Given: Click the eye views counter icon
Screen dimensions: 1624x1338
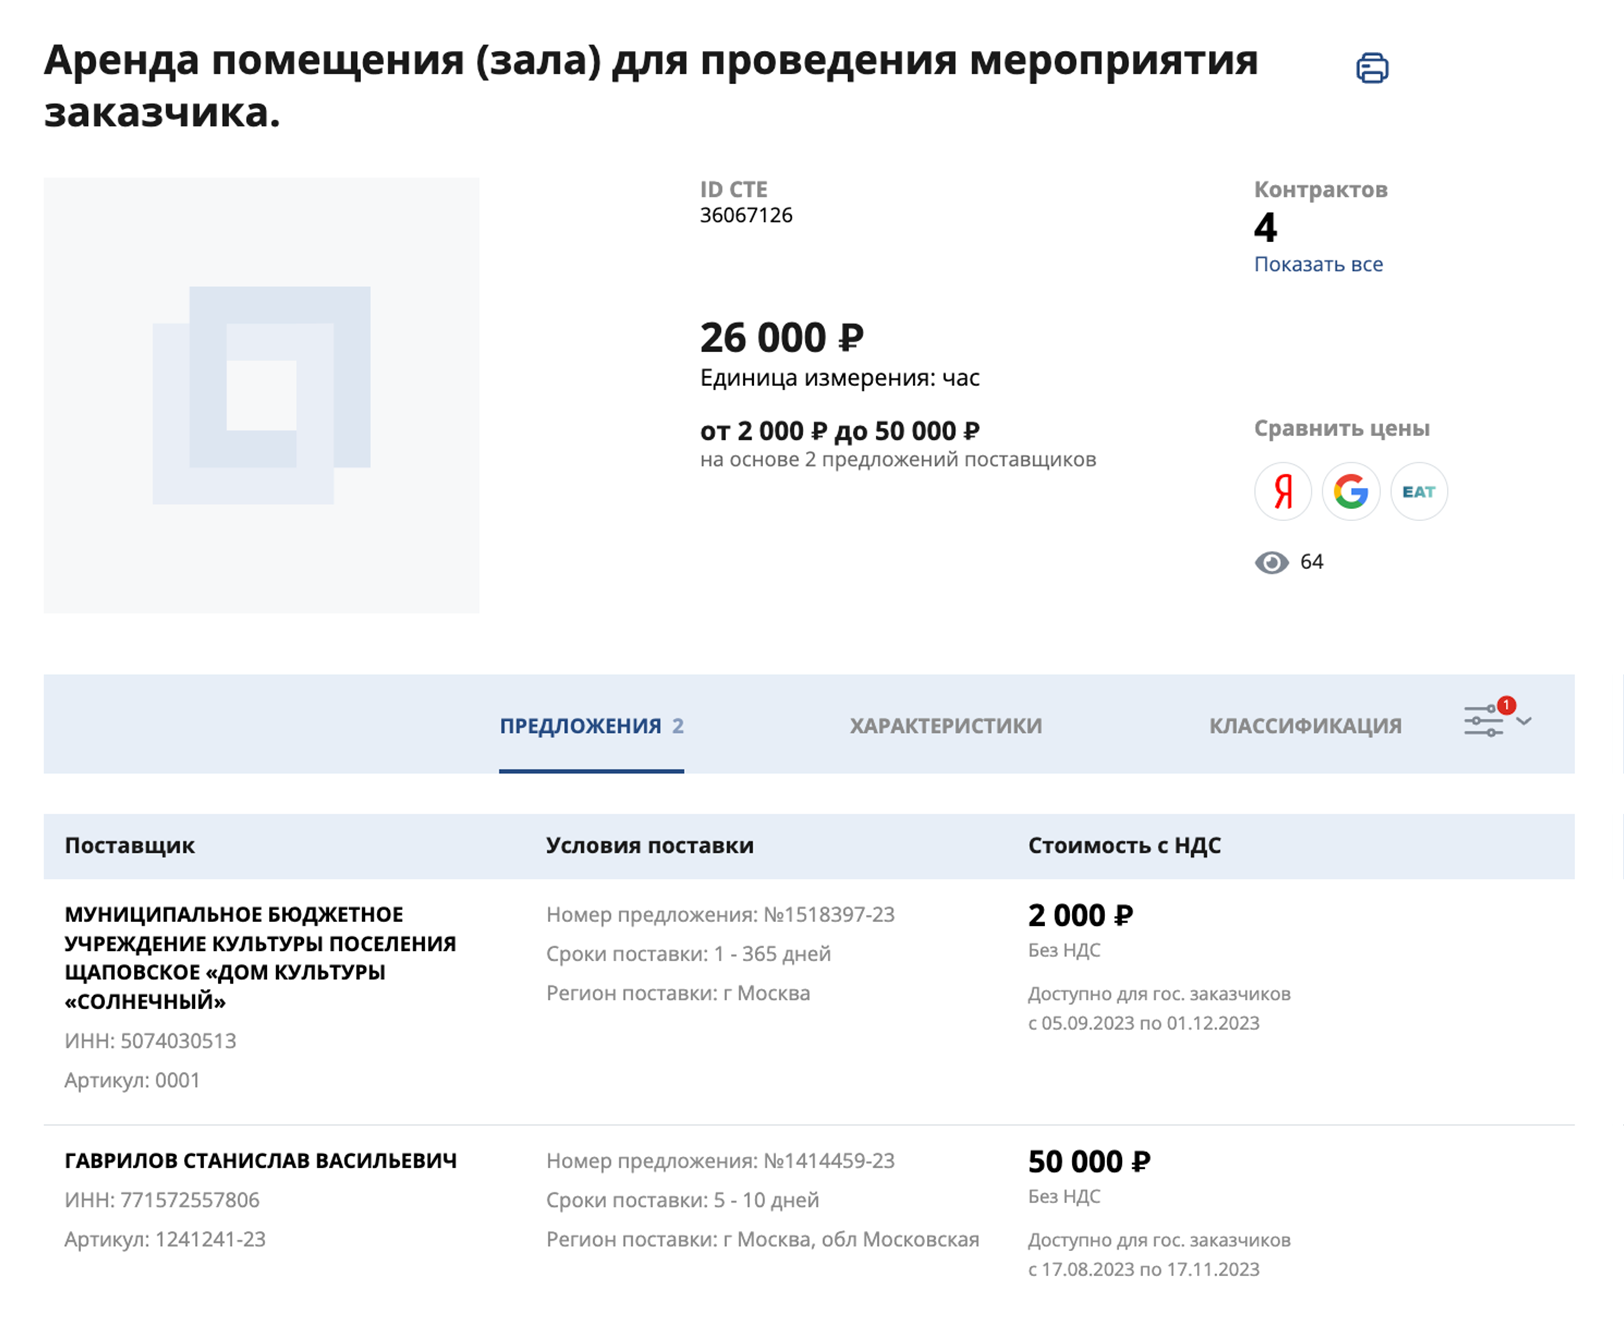Looking at the screenshot, I should (1272, 562).
